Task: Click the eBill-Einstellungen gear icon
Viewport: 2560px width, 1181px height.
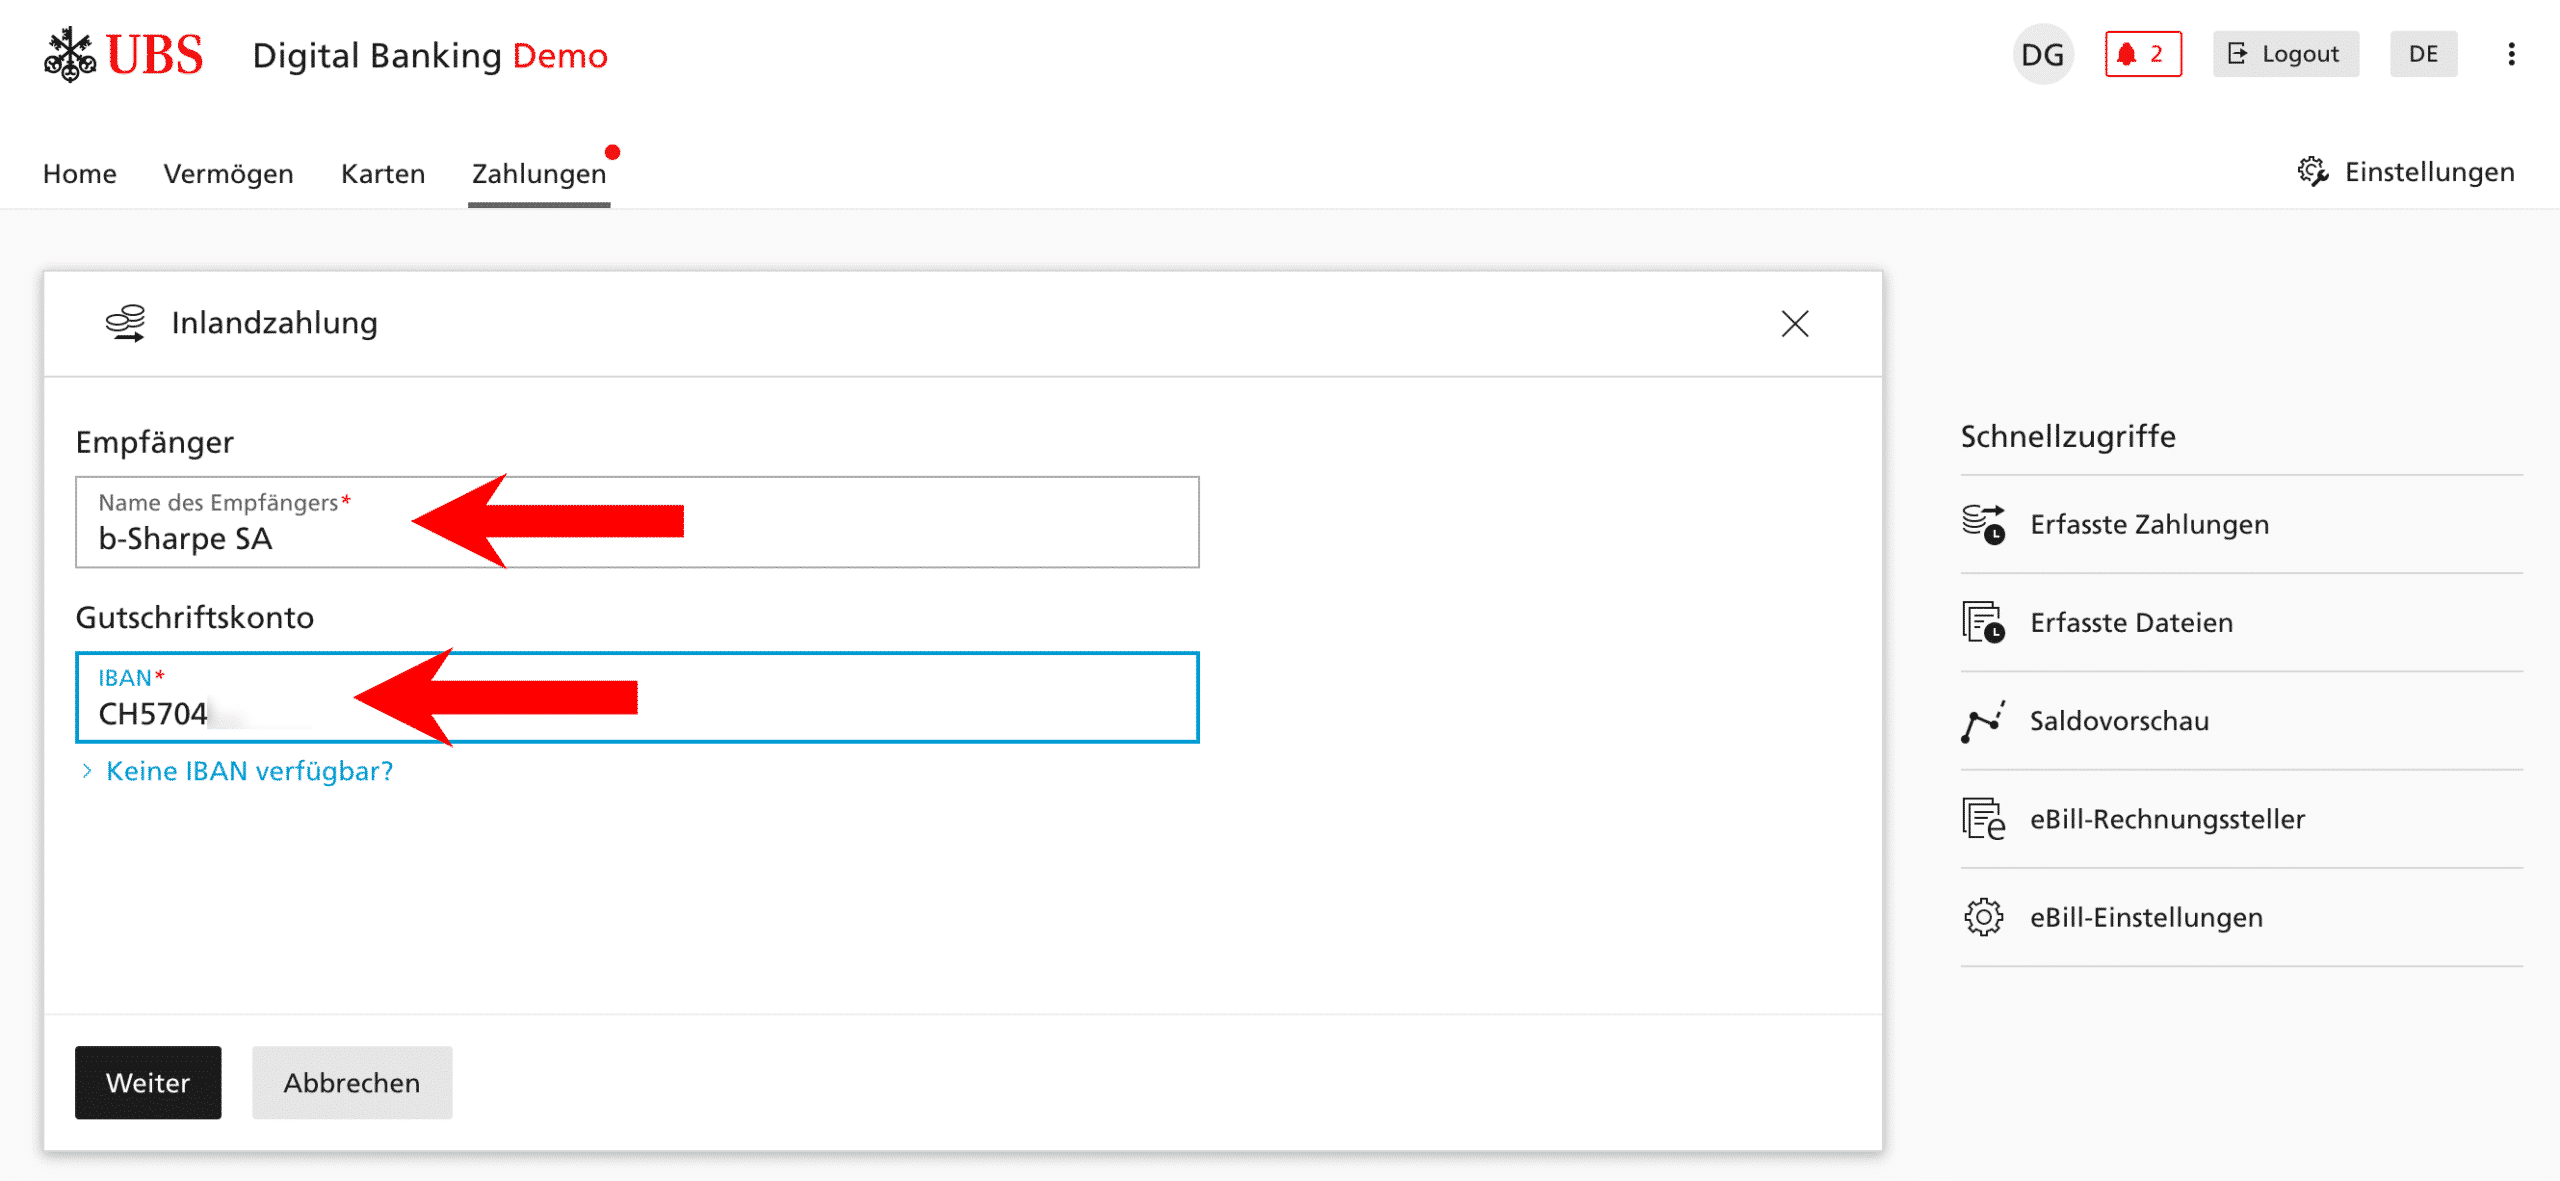Action: [1983, 917]
